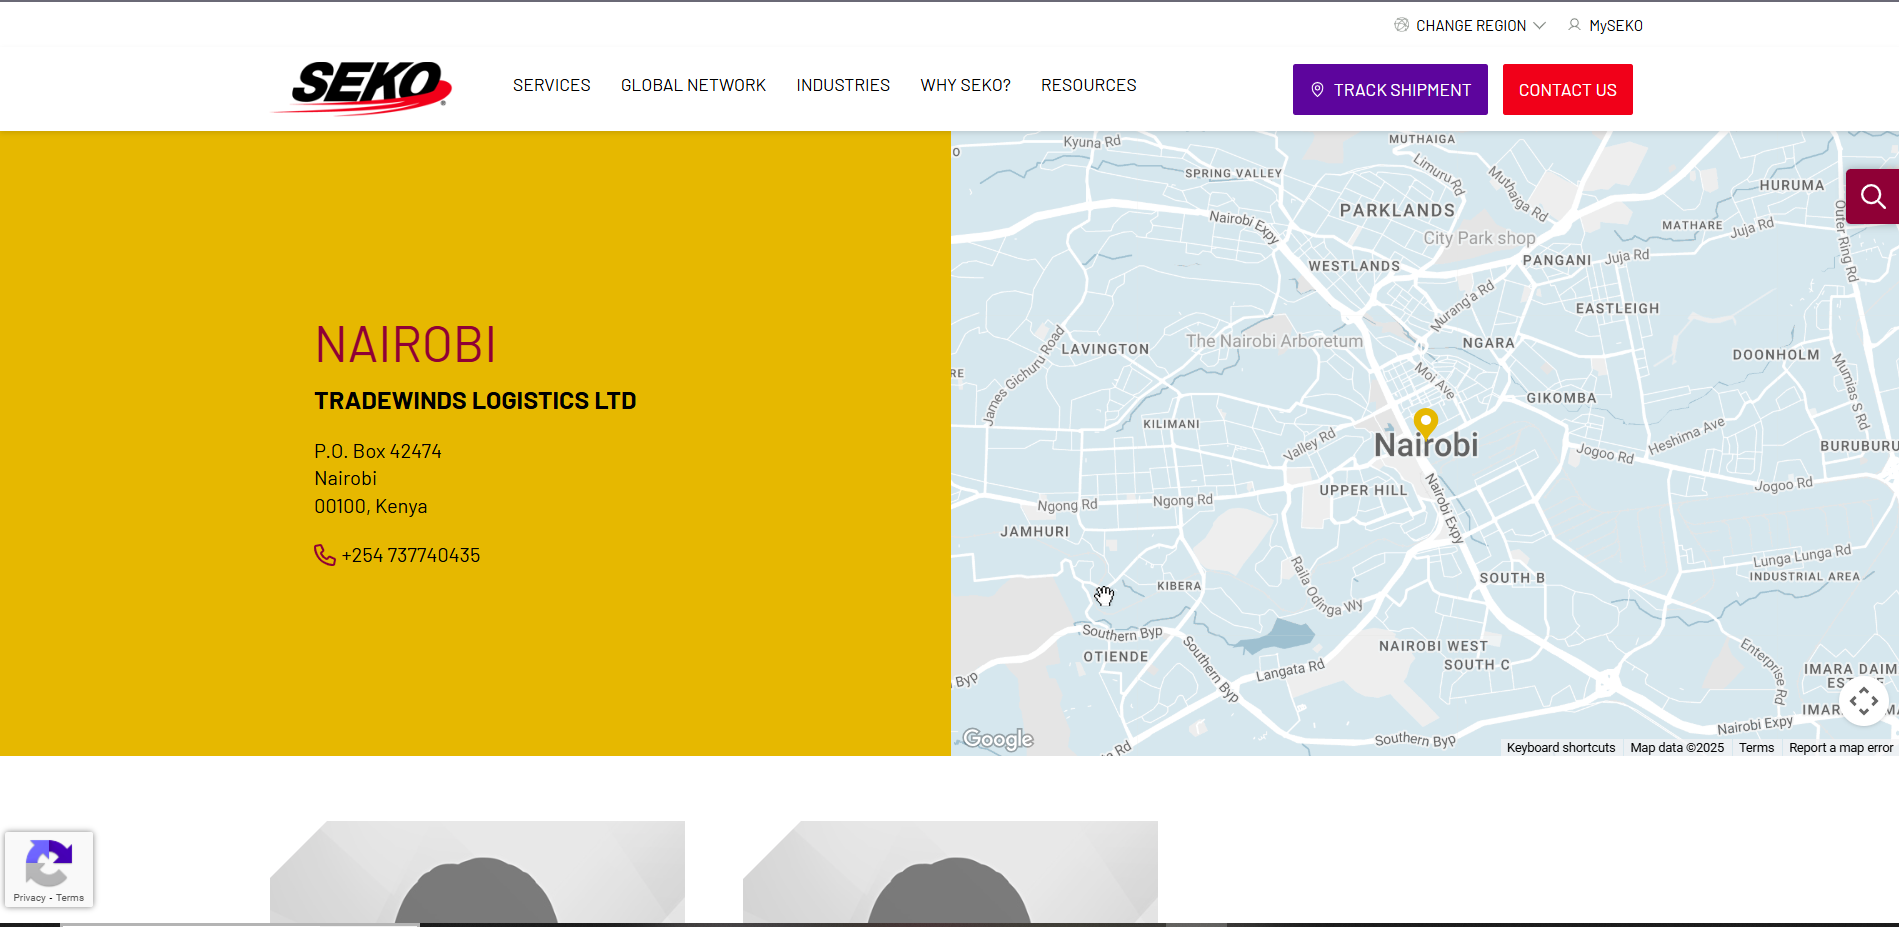
Task: Call +254 737740435 phone link
Action: click(411, 555)
